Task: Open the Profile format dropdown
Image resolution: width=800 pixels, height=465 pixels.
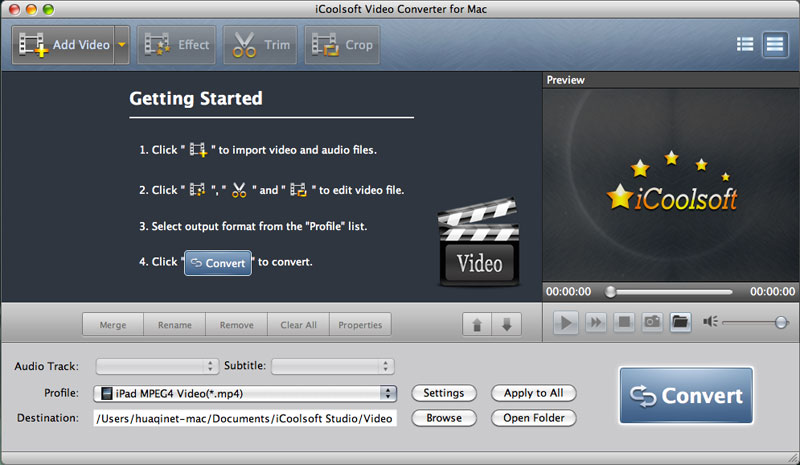Action: 245,393
